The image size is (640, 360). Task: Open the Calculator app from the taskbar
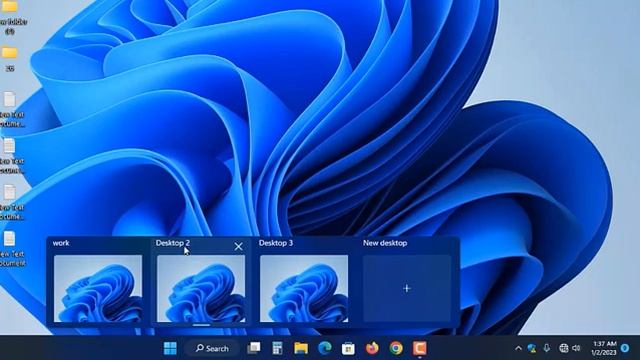point(277,348)
